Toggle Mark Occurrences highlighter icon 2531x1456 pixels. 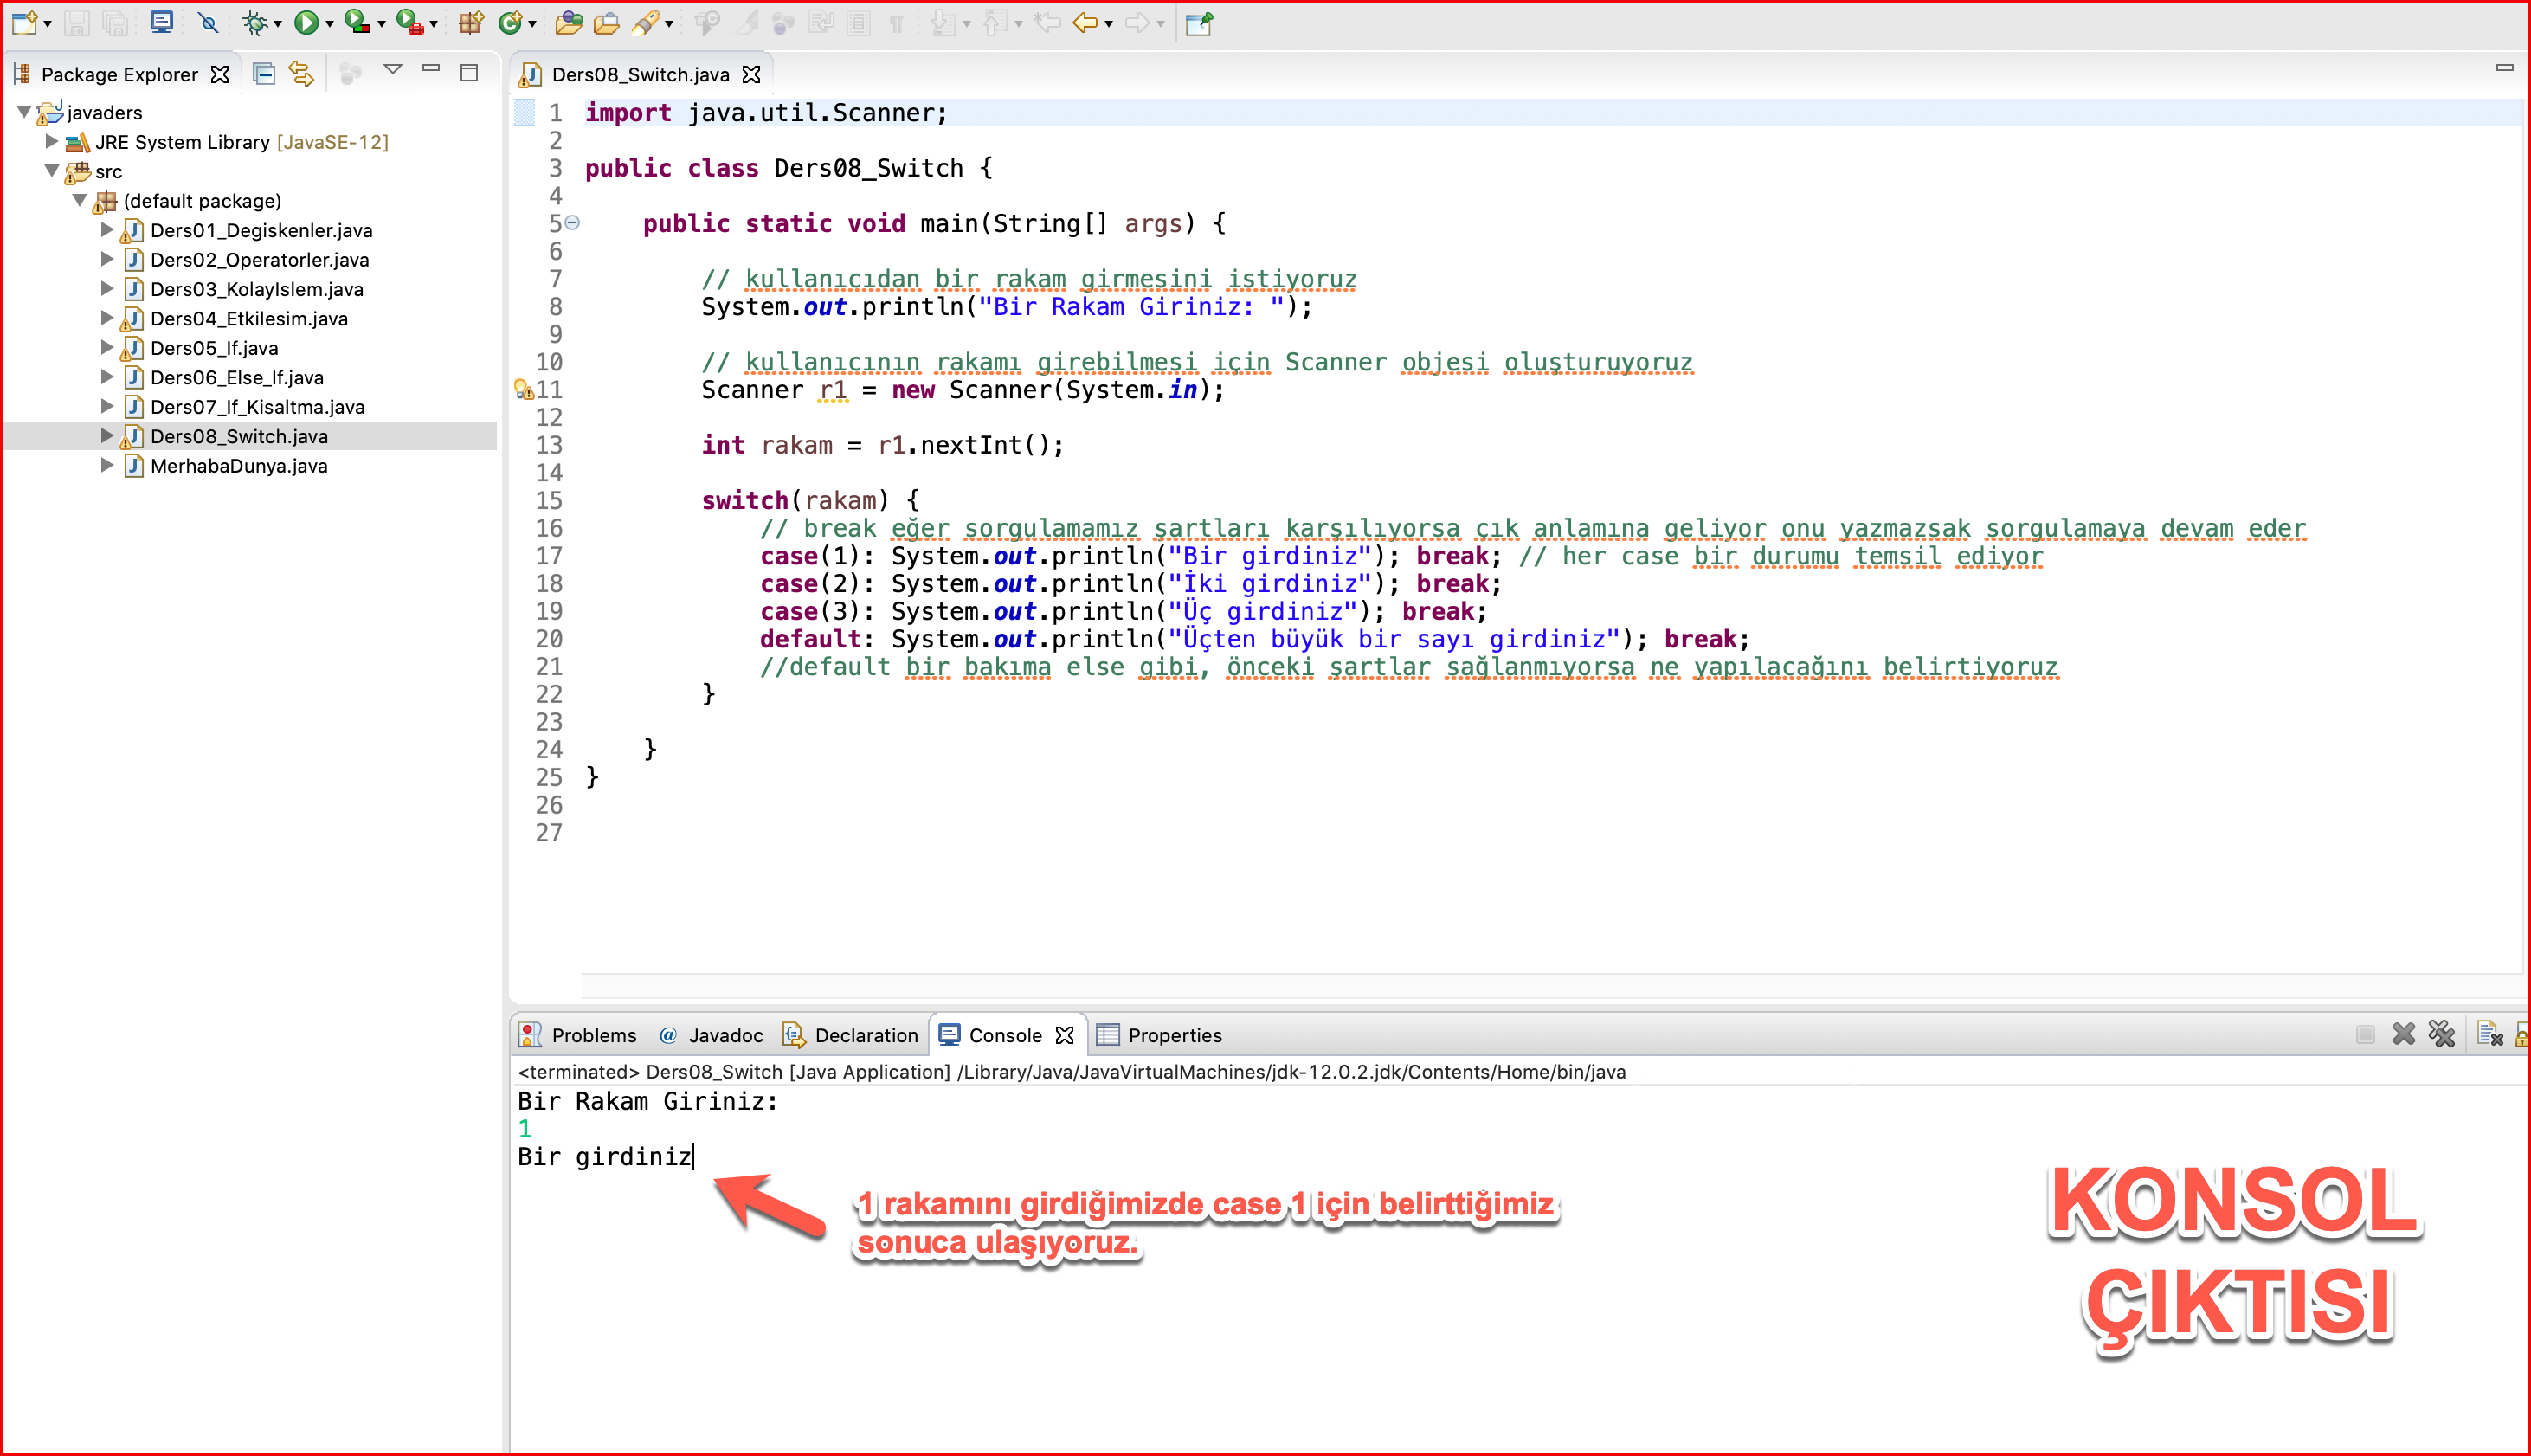[x=747, y=23]
